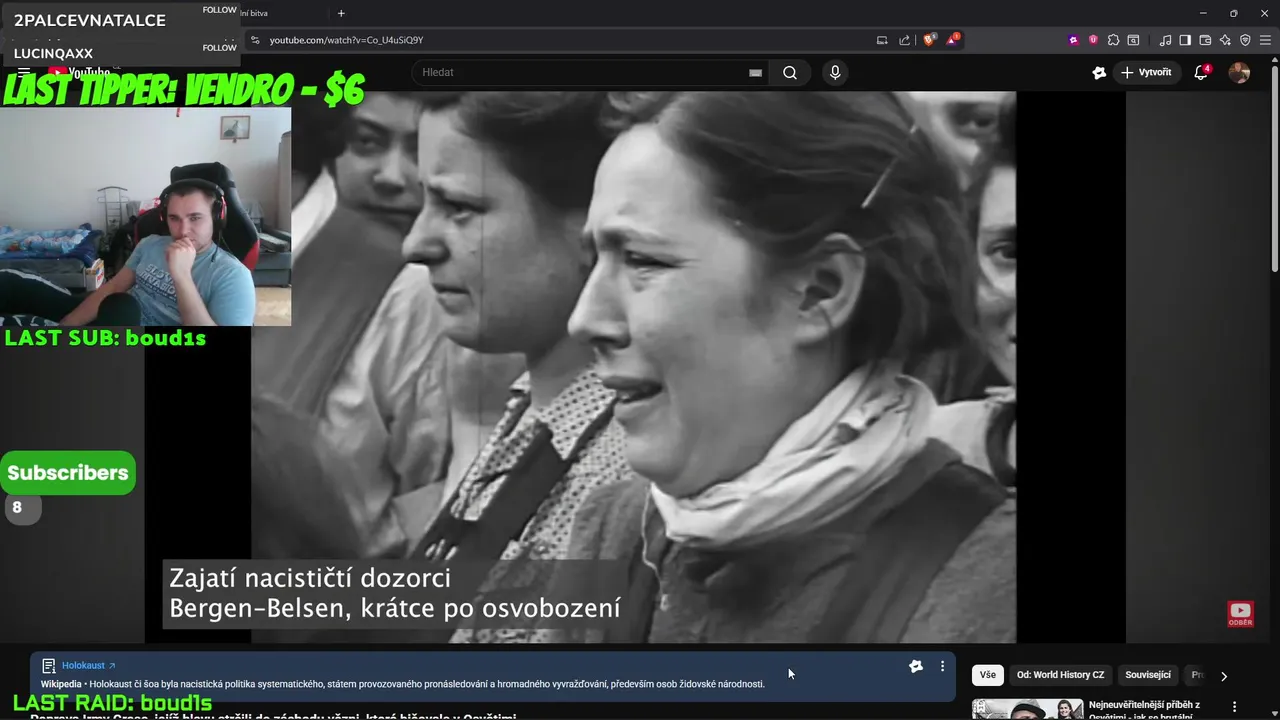Screen dimensions: 1280x720
Task: Click the ODBĚR subscribe watermark on video
Action: (1240, 614)
